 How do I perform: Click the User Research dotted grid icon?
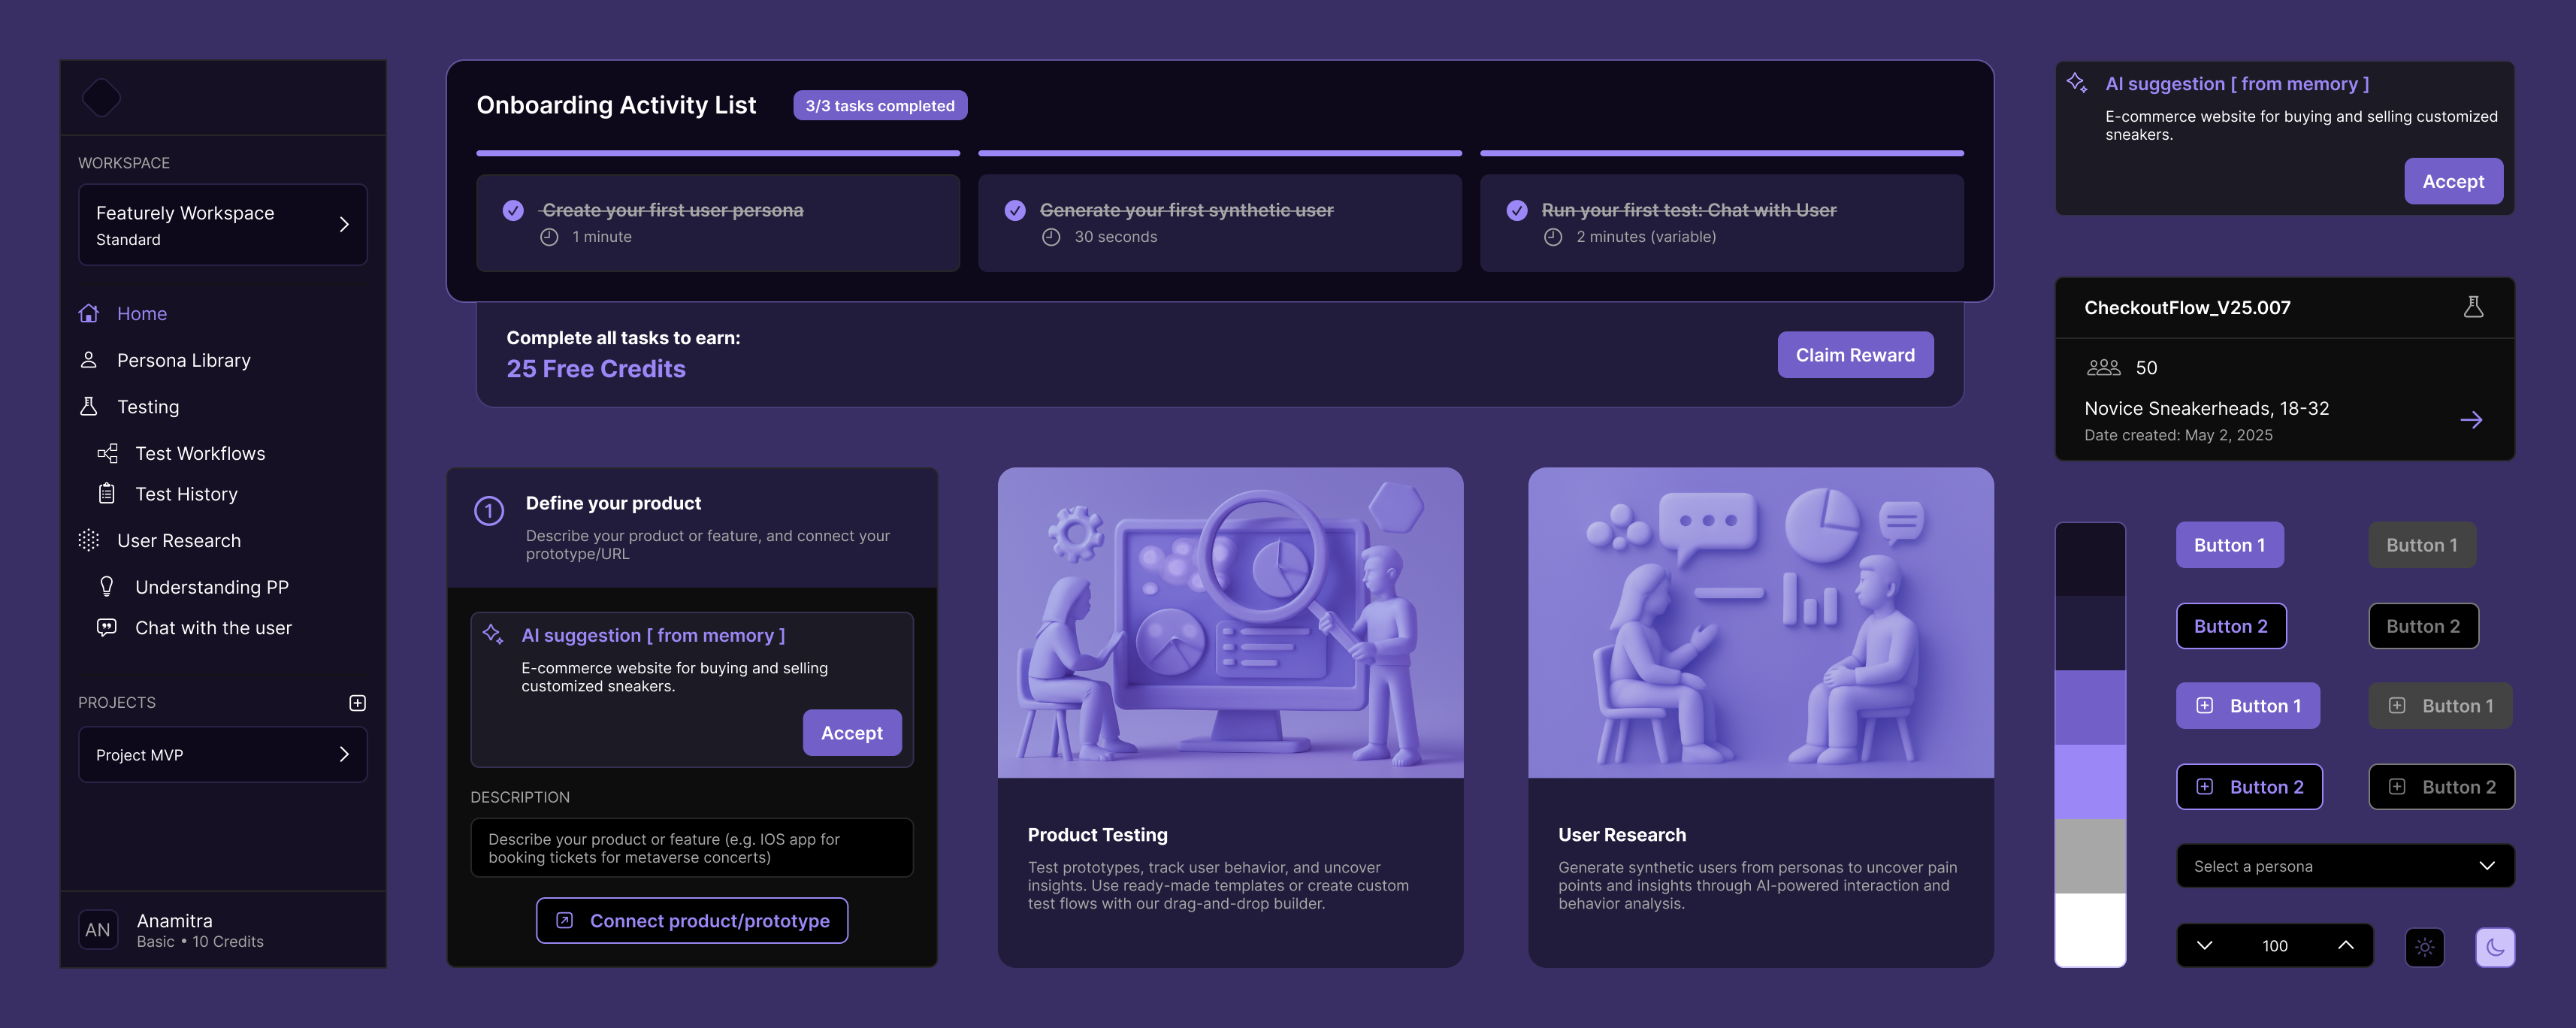pos(89,540)
